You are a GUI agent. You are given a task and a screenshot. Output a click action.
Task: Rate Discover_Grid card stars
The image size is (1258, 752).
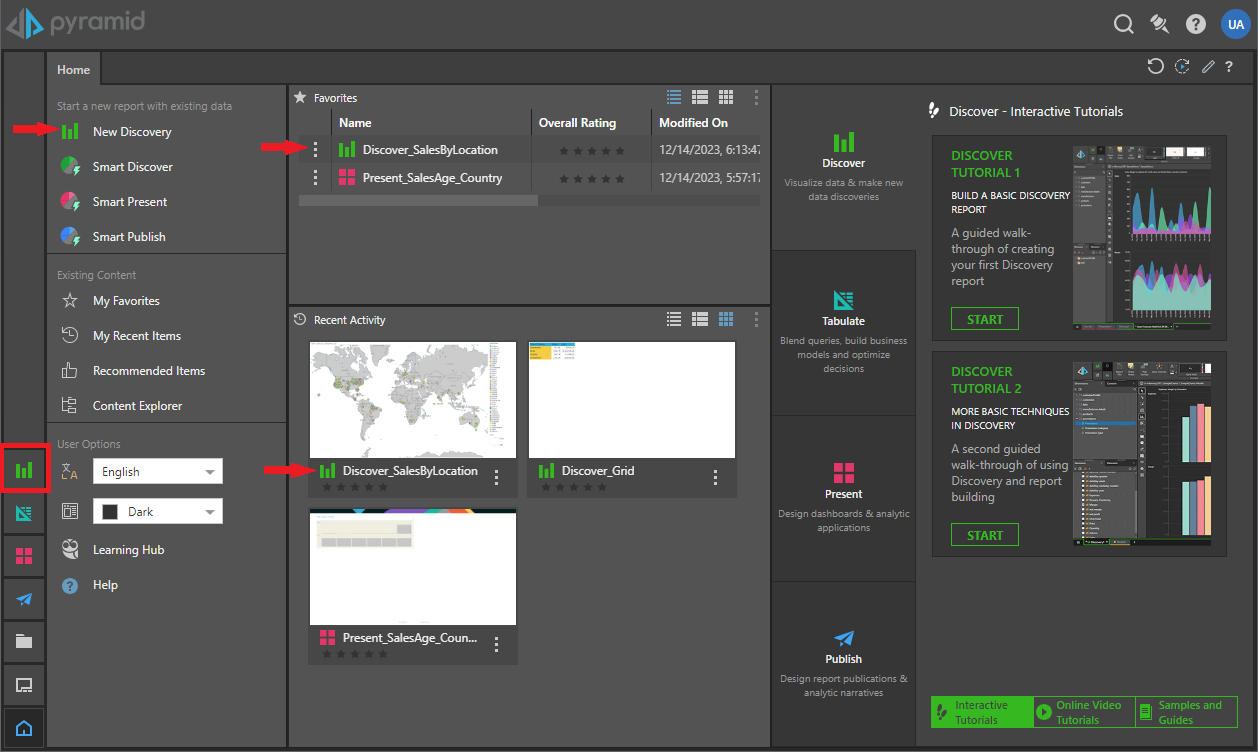pos(572,487)
